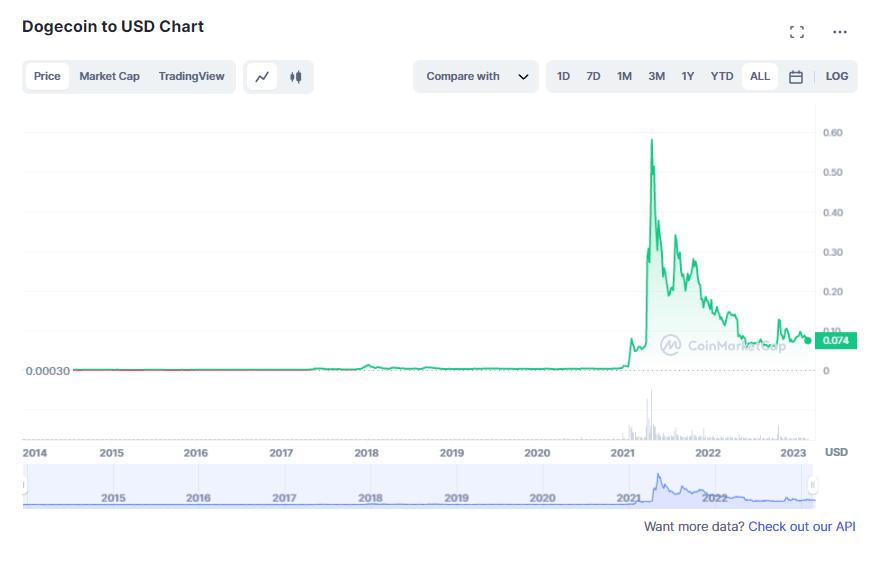Click right handle of range navigator
The image size is (884, 562).
pos(813,485)
